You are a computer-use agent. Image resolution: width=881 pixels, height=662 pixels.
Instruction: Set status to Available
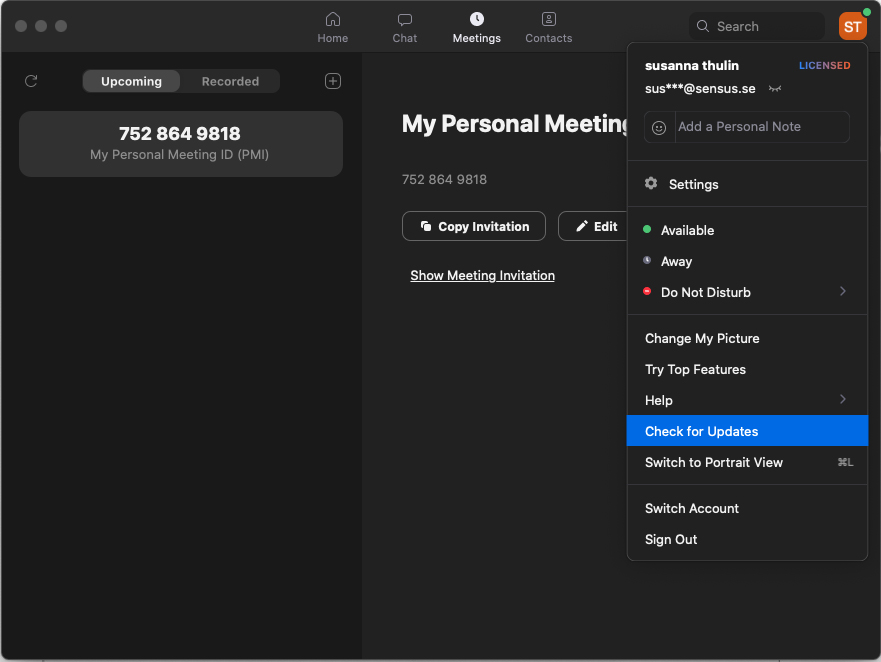coord(747,230)
